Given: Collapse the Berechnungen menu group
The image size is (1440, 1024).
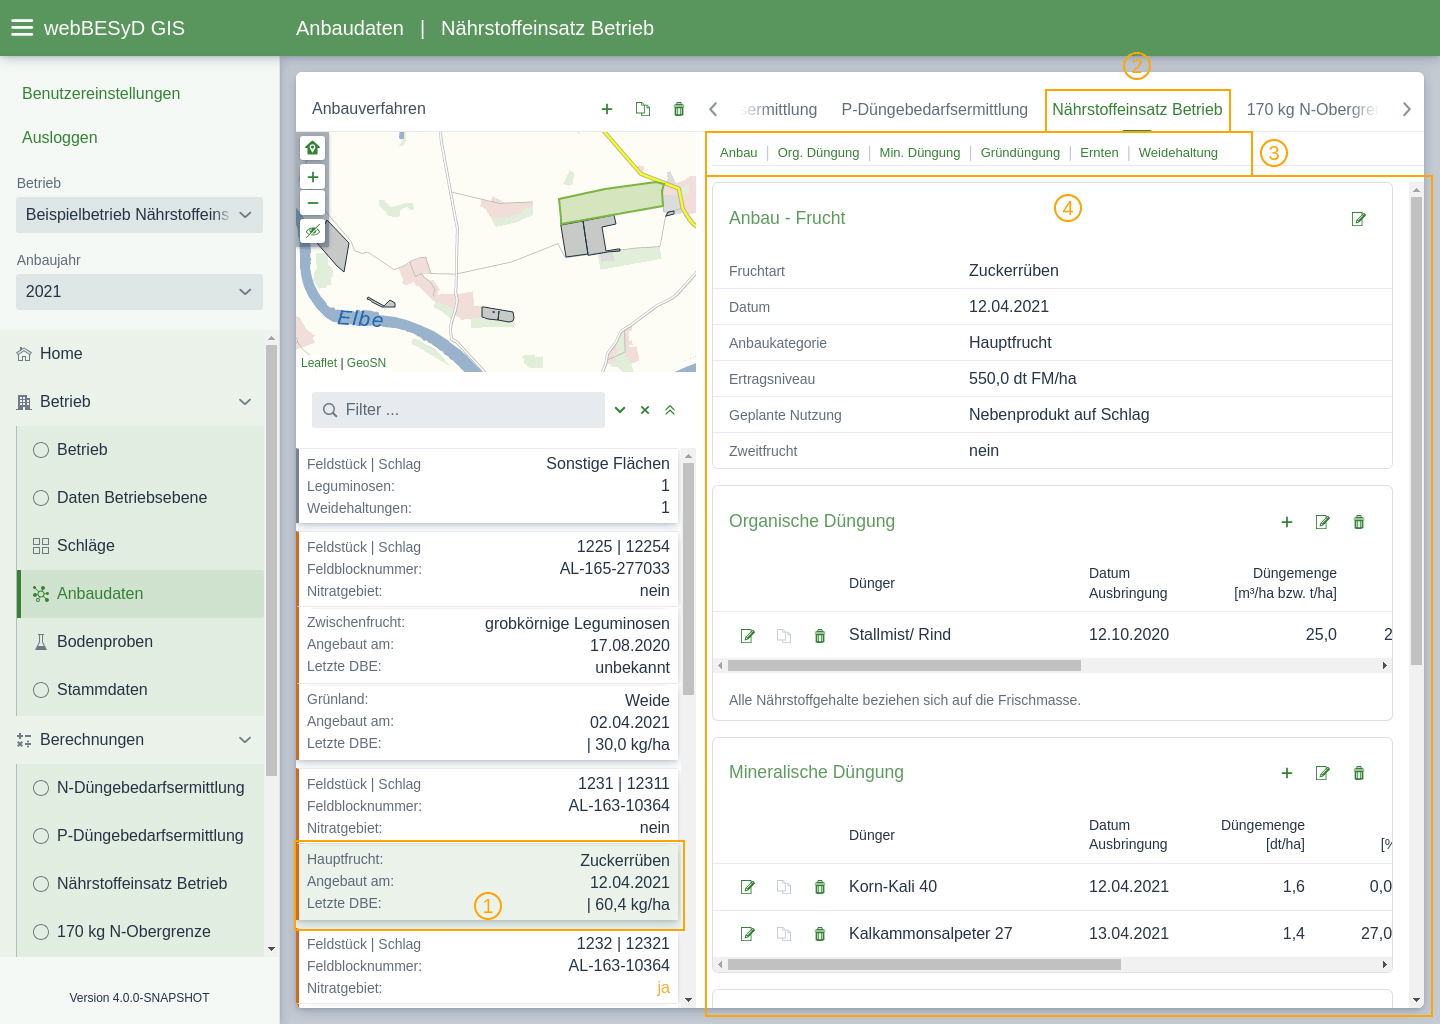Looking at the screenshot, I should point(245,740).
